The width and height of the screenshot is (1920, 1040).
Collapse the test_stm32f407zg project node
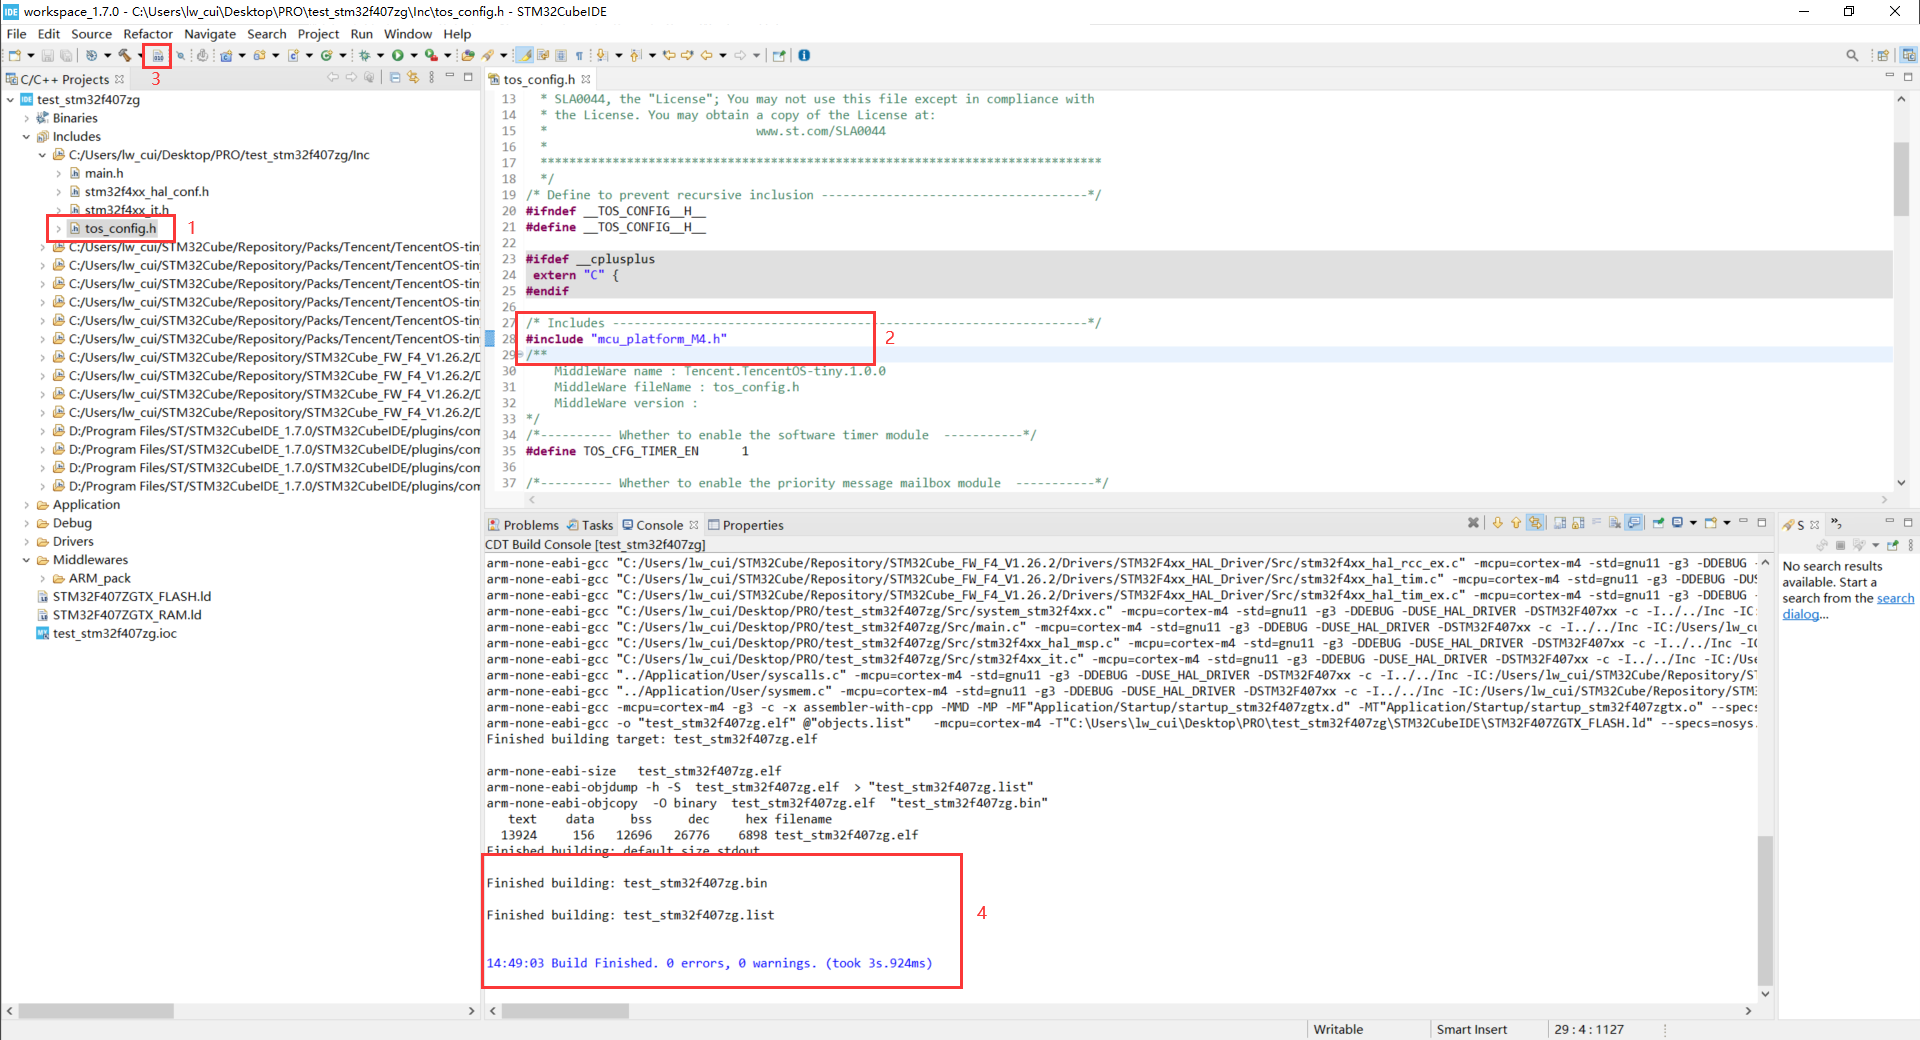(x=10, y=99)
